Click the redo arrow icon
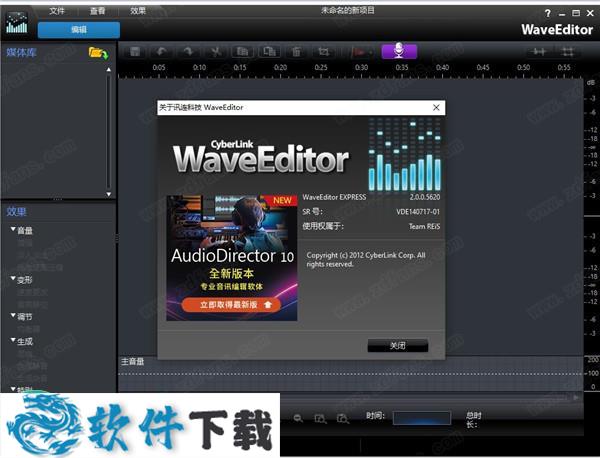The image size is (600, 458). [188, 51]
